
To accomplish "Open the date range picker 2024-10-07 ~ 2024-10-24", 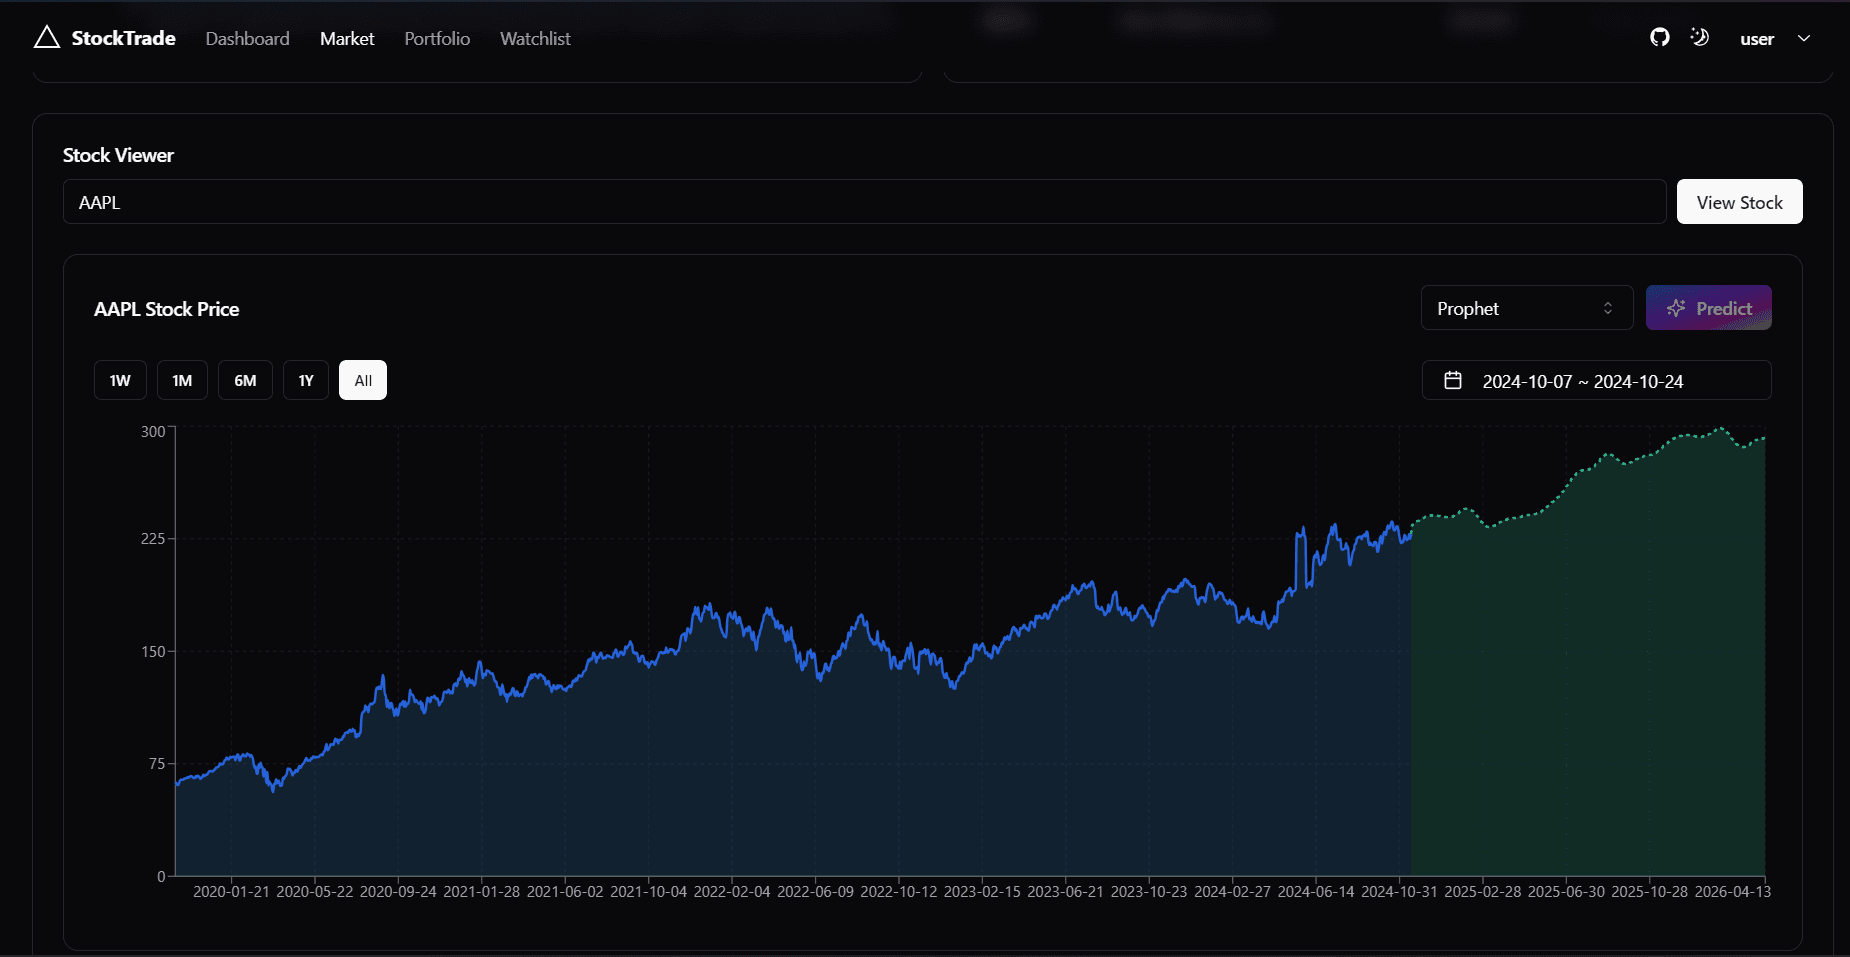I will (1596, 381).
